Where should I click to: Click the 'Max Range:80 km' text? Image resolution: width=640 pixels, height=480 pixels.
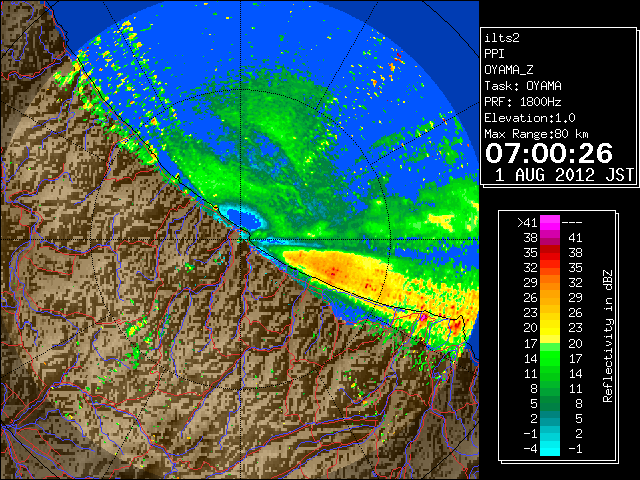(537, 134)
